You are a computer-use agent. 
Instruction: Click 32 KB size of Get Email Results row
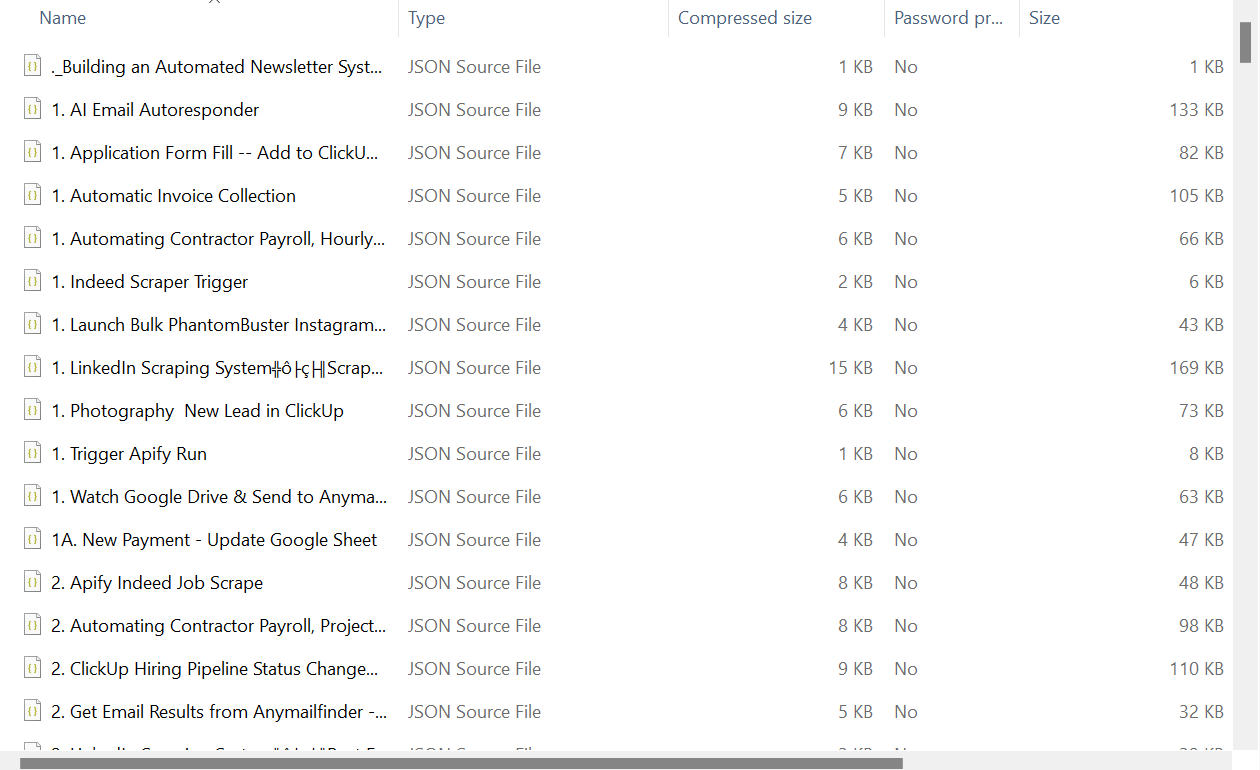(x=1201, y=712)
